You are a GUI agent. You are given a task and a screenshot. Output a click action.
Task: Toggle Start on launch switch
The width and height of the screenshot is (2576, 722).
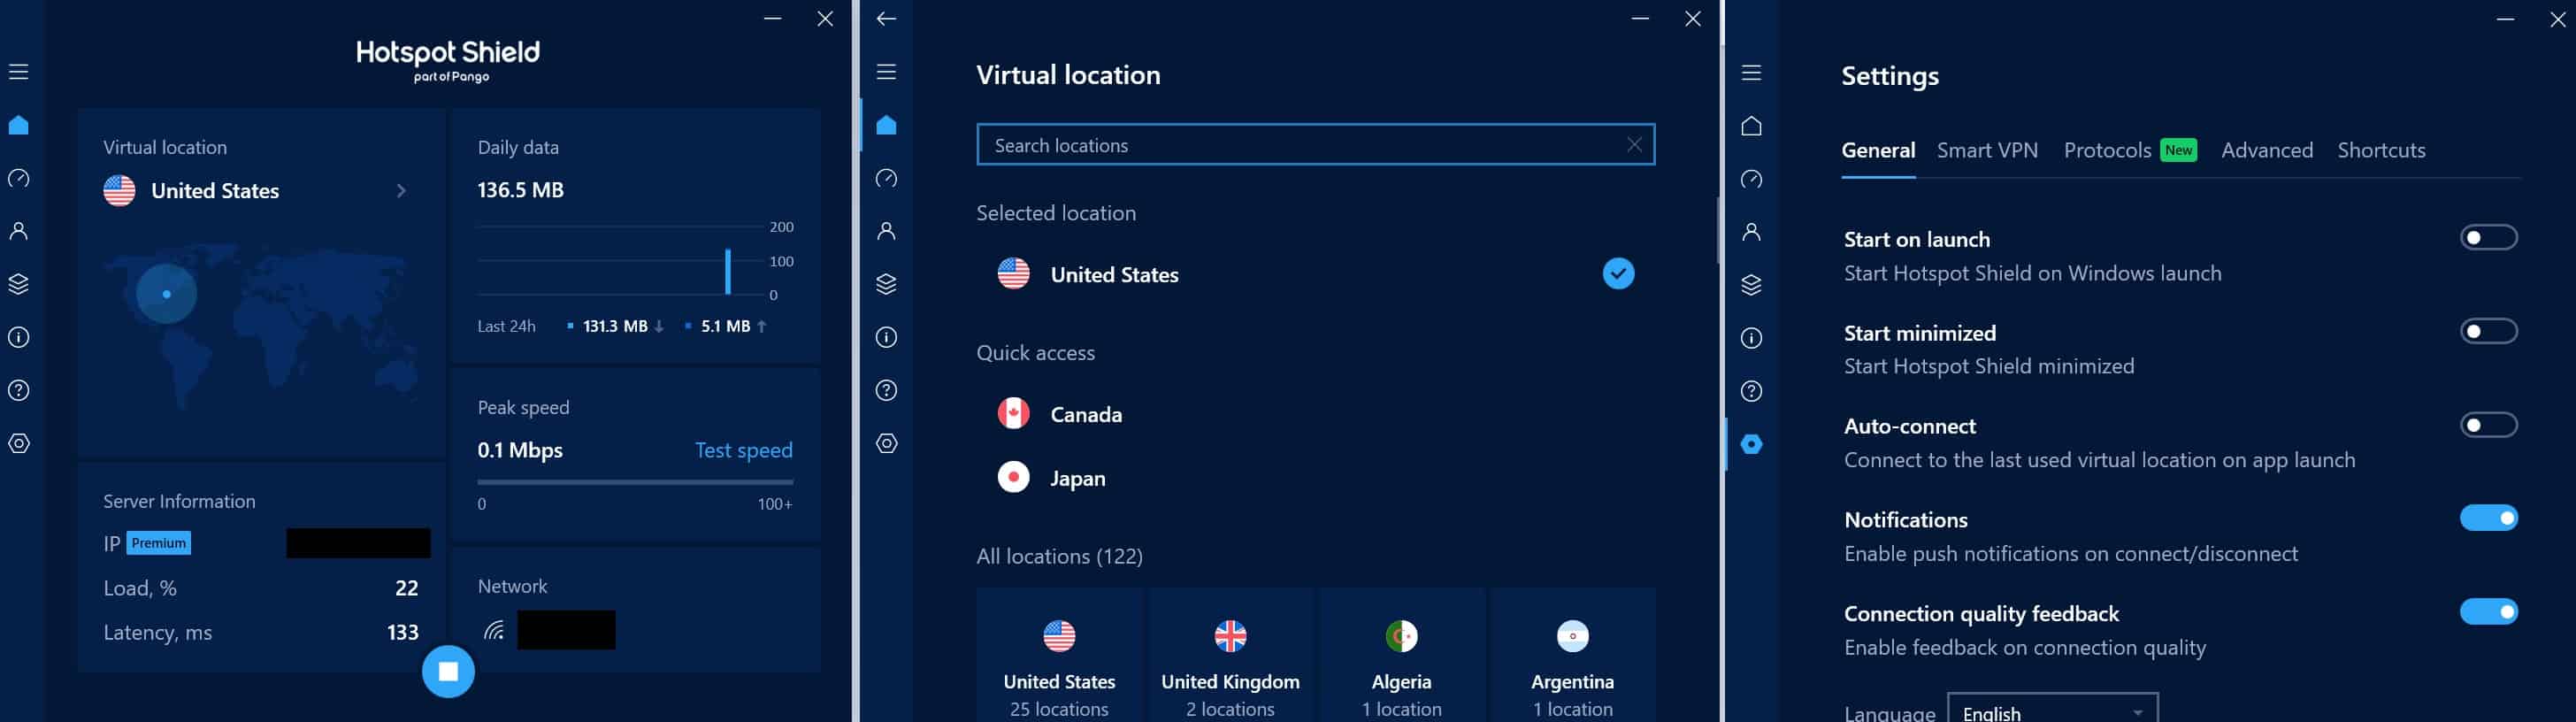tap(2488, 238)
